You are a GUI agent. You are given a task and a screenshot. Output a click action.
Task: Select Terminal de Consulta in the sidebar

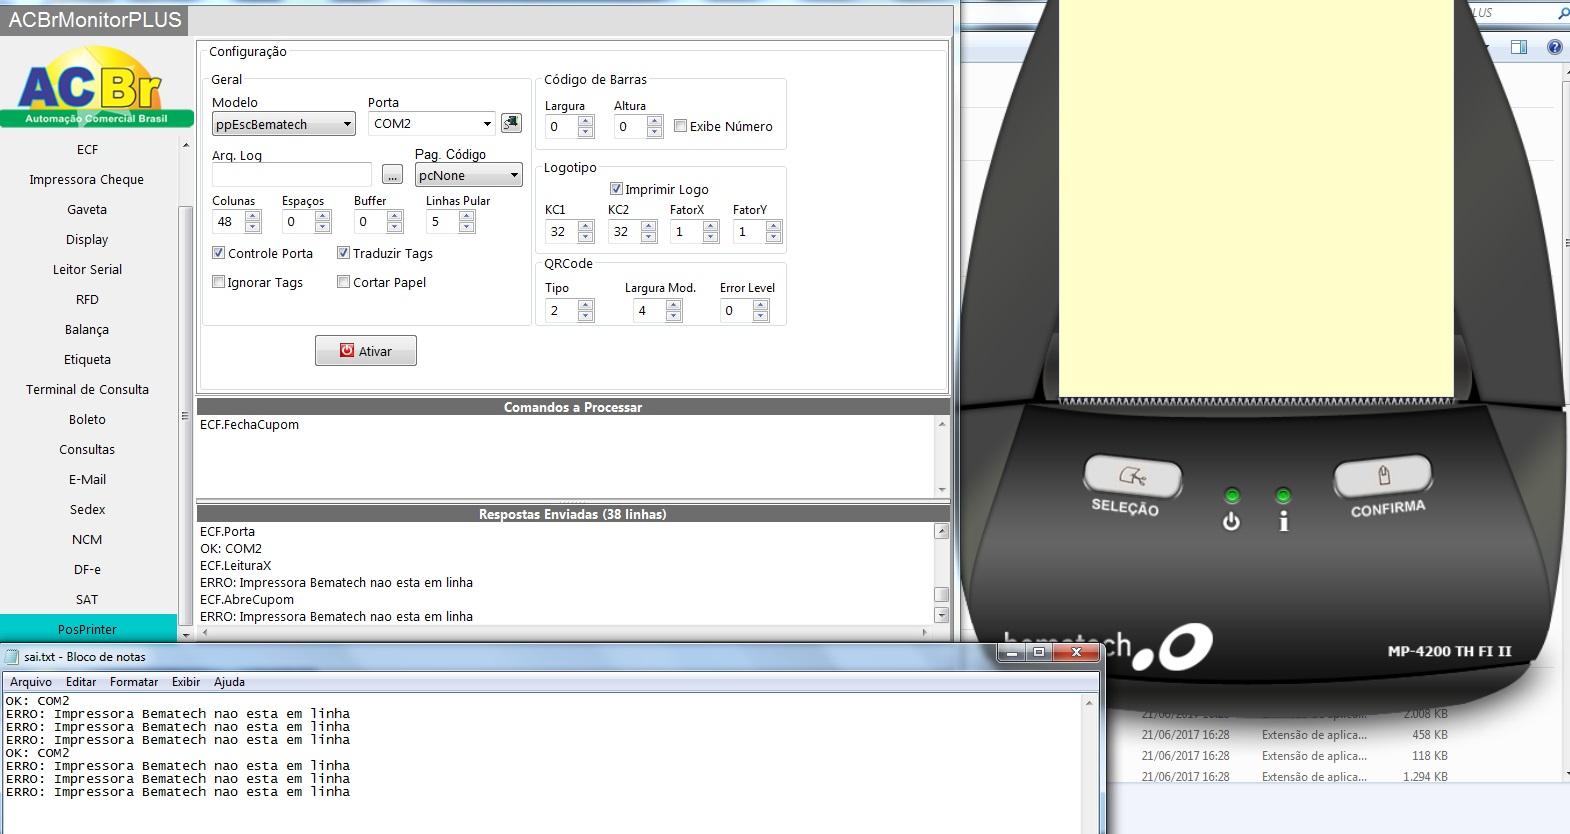pos(88,389)
